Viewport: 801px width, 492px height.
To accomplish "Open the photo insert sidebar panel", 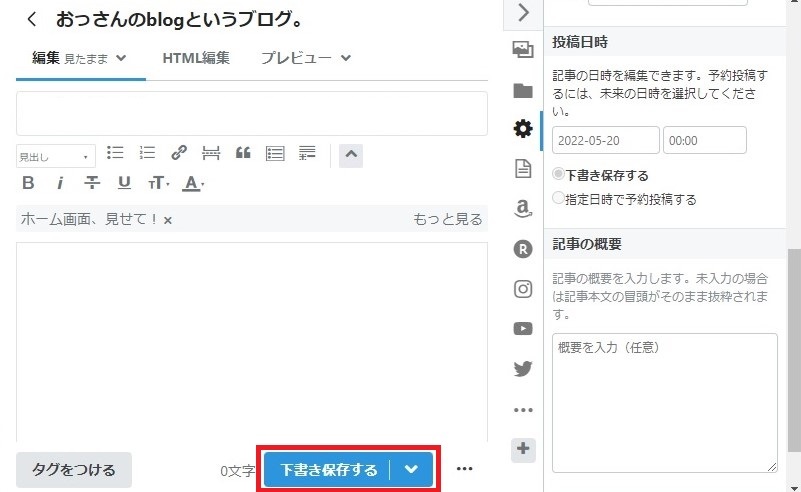I will (x=523, y=49).
